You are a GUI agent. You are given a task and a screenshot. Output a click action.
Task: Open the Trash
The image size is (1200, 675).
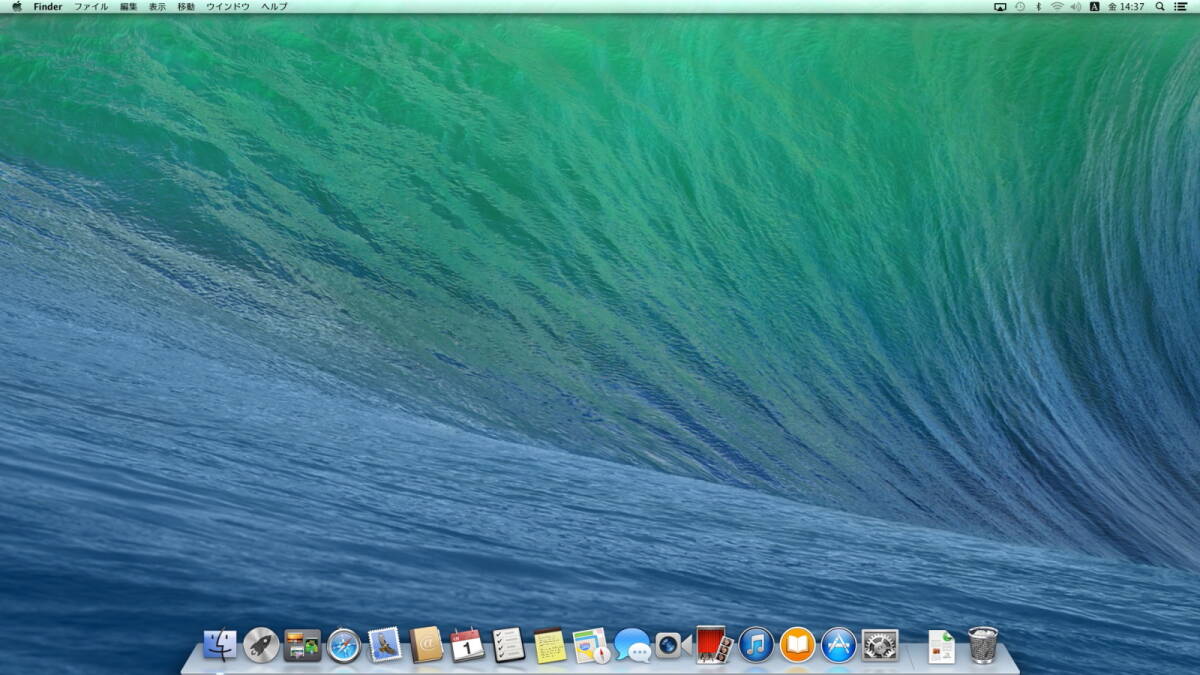[983, 645]
